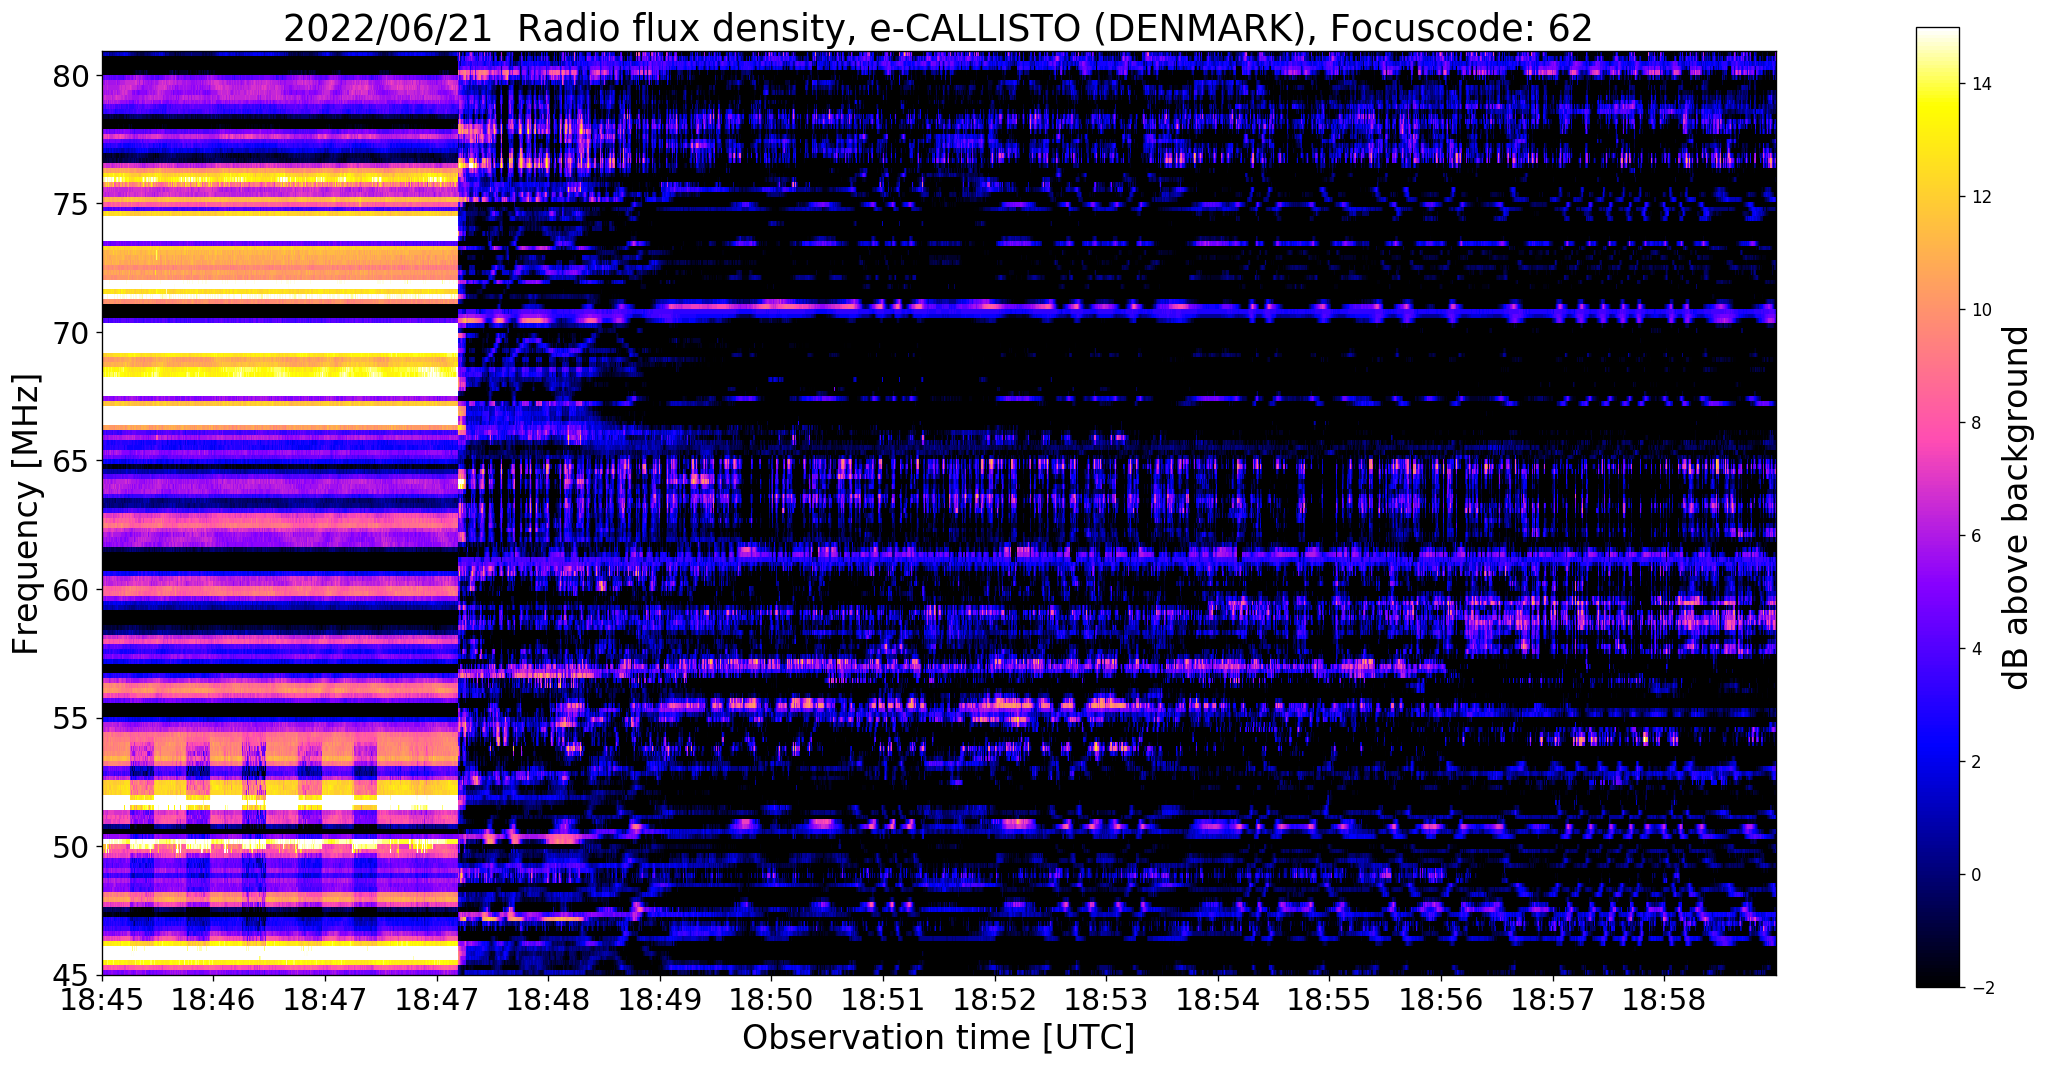2047x1067 pixels.
Task: Click the 18:51 time tick label
Action: [x=884, y=1000]
